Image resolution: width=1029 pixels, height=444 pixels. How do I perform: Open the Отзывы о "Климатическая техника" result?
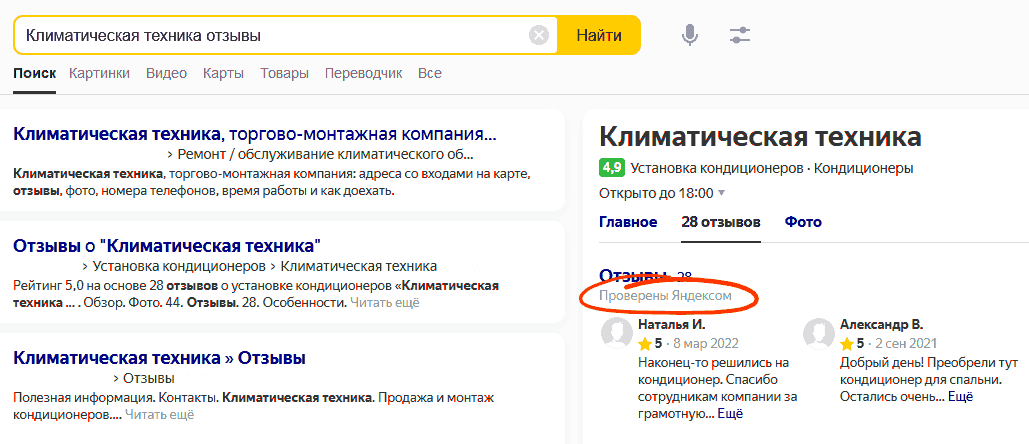[x=167, y=247]
